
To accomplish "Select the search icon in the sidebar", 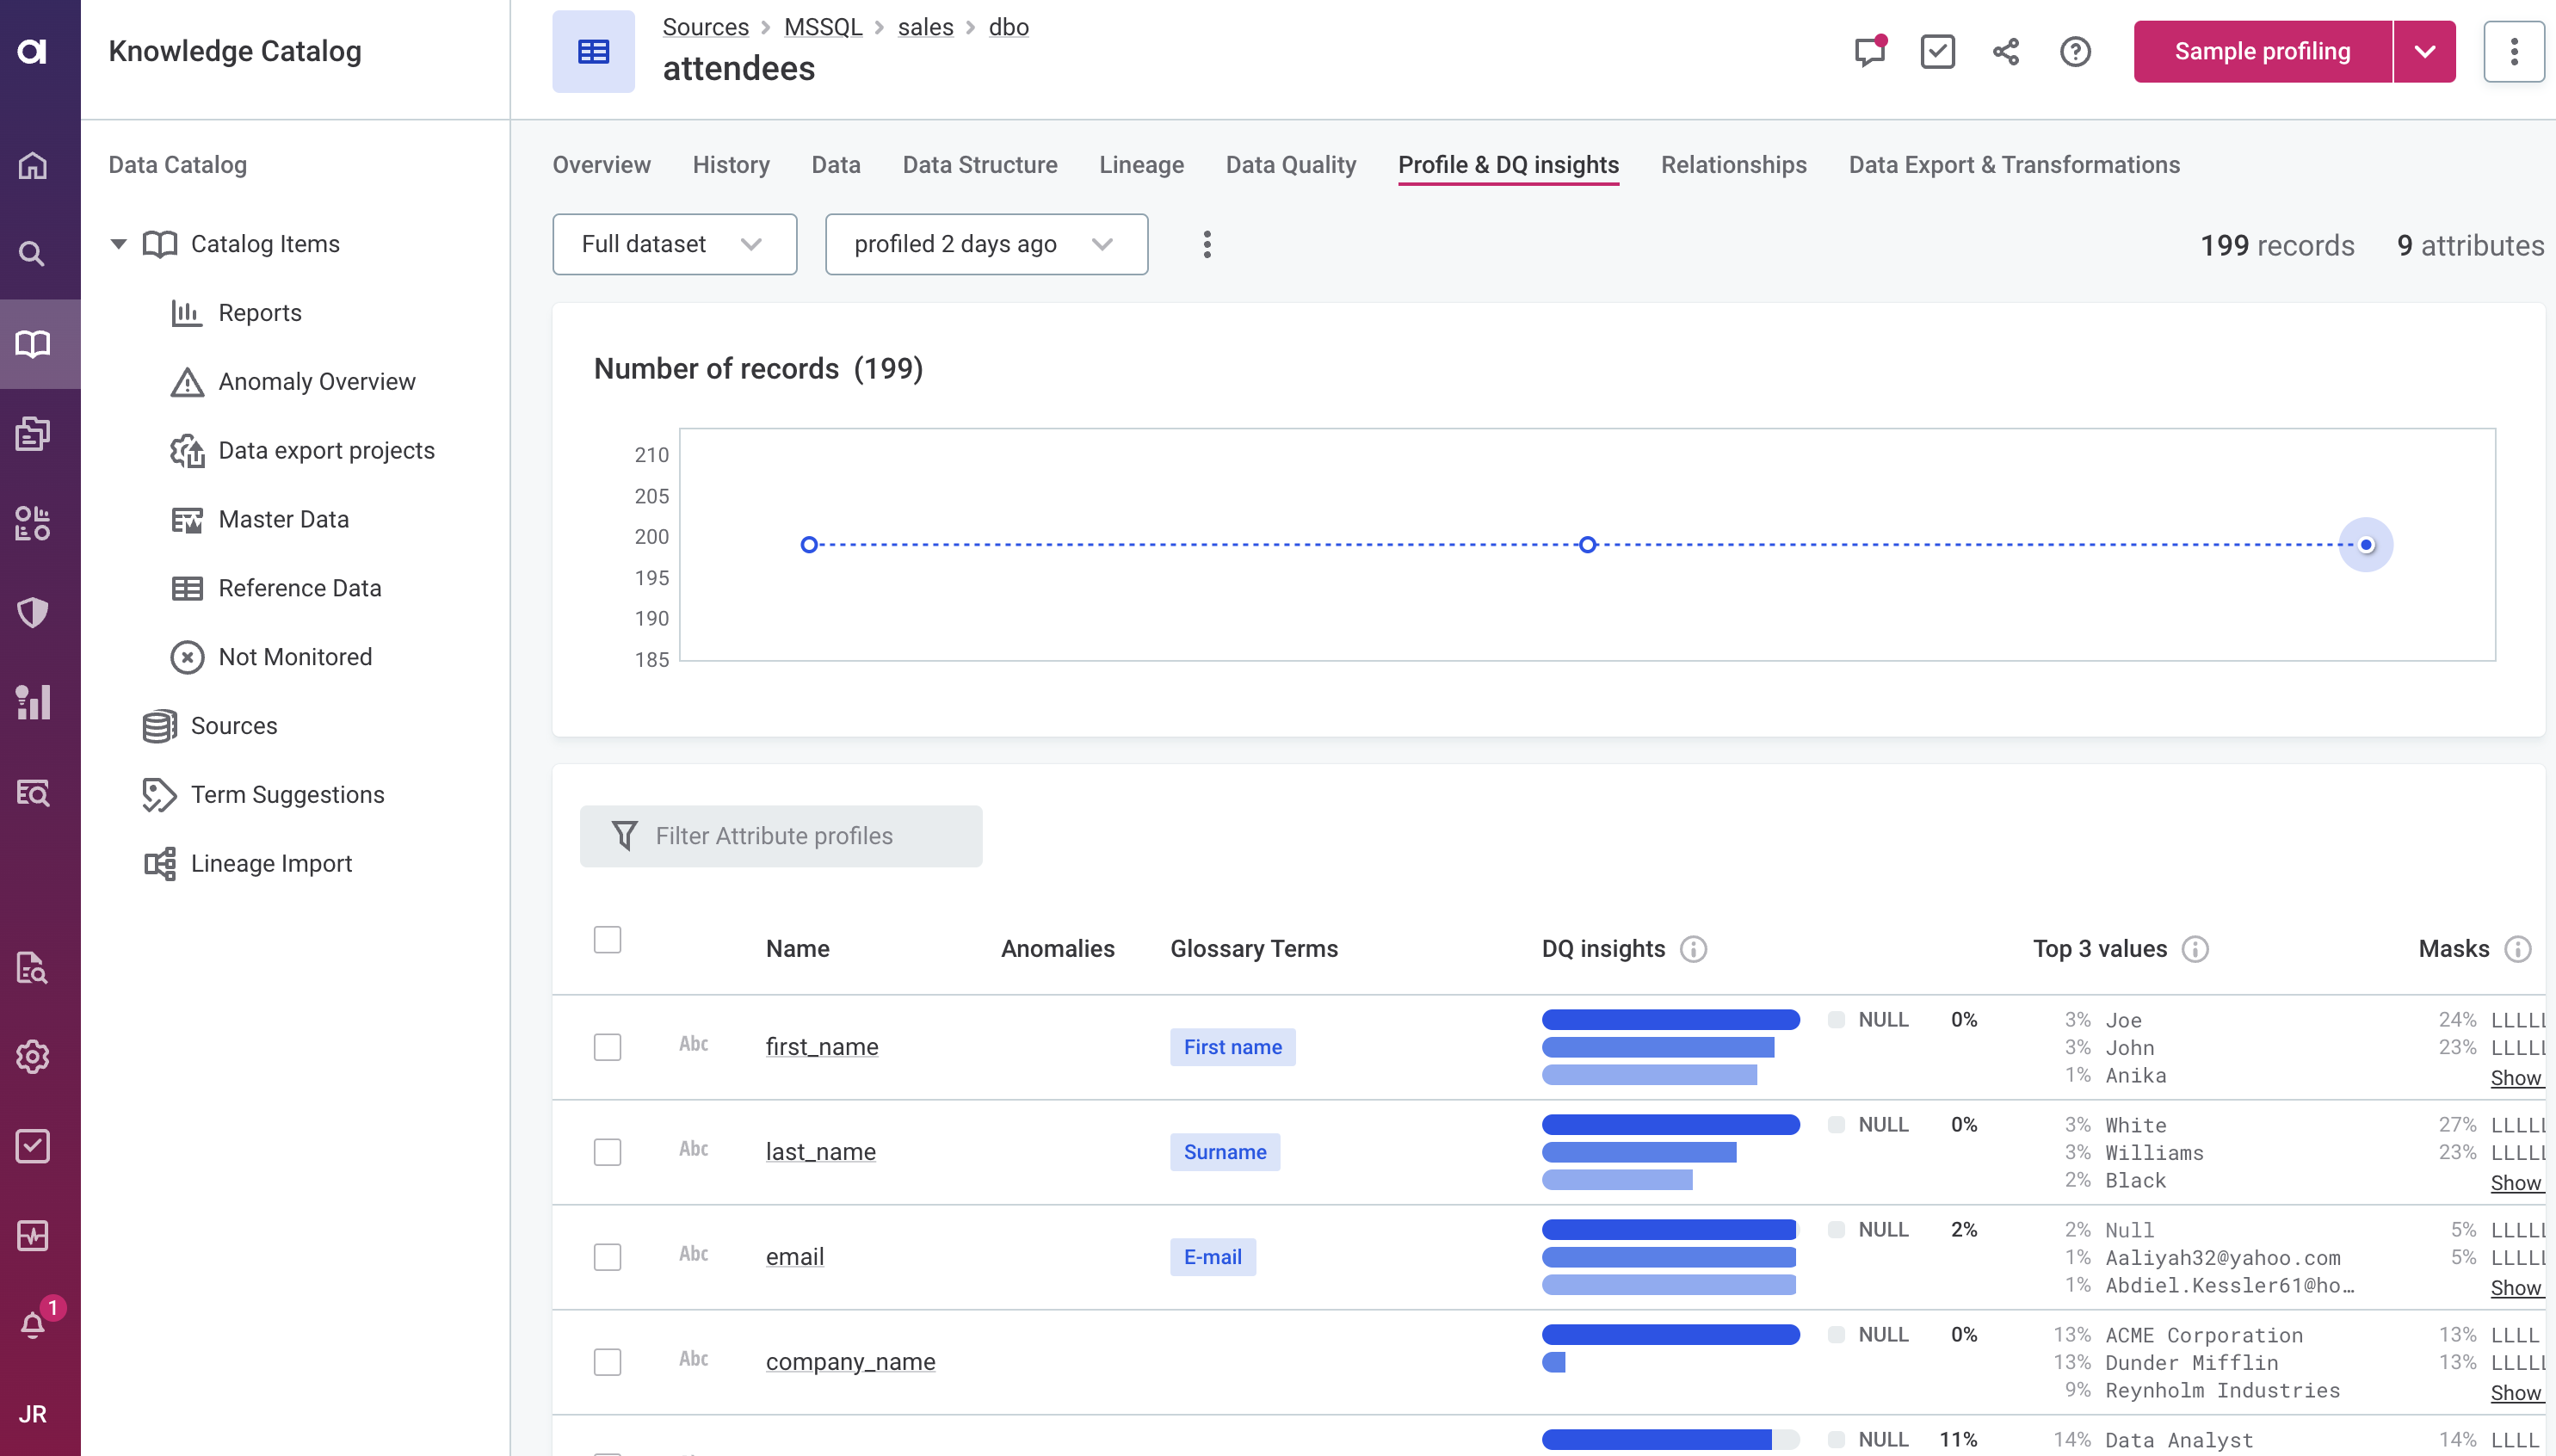I will tap(32, 253).
